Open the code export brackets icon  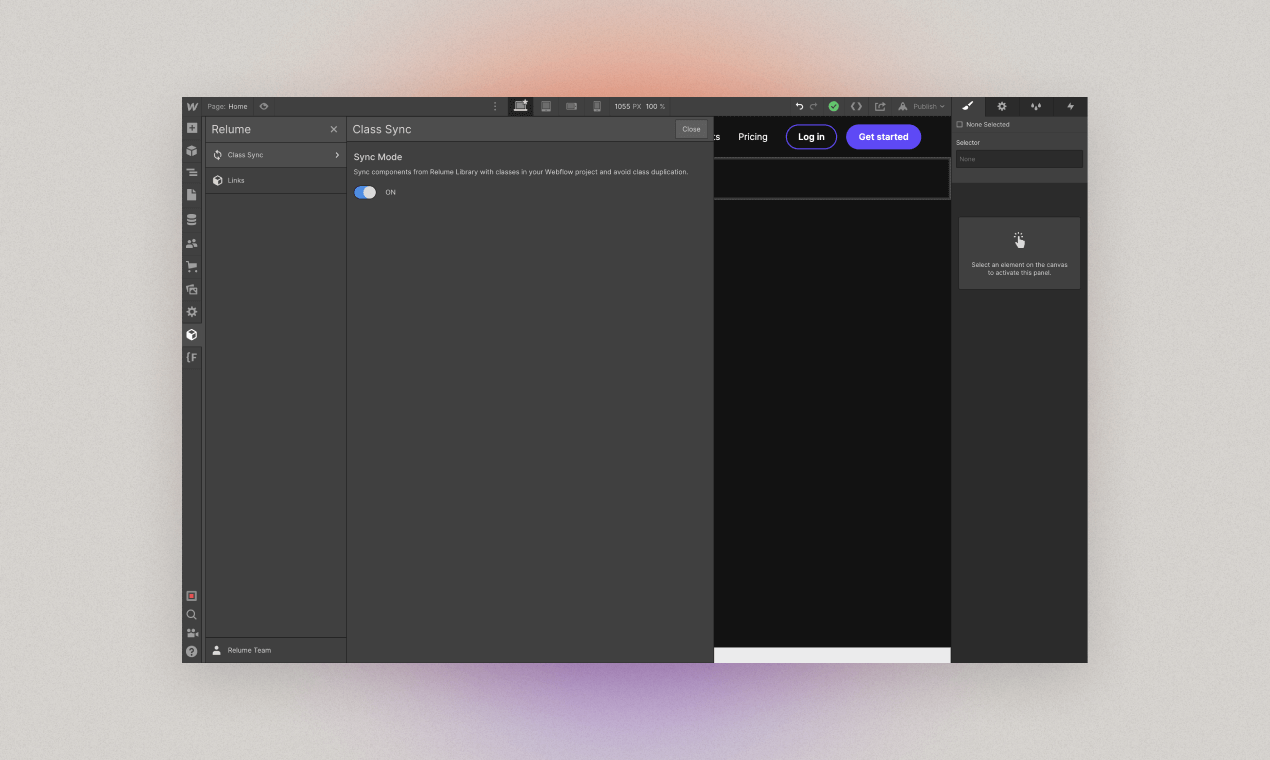(856, 106)
